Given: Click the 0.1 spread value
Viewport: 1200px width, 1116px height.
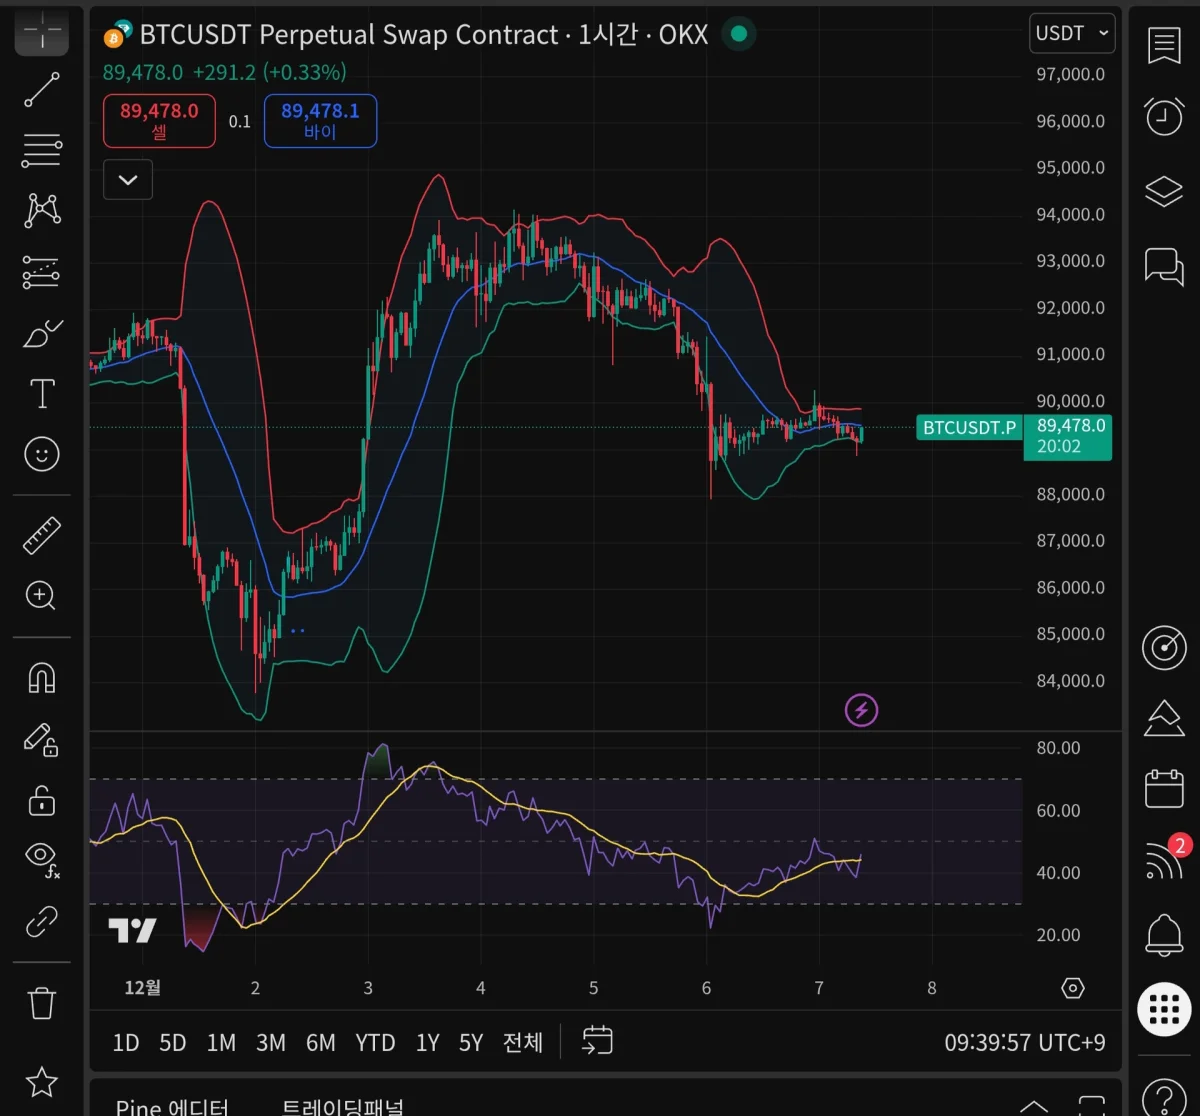Looking at the screenshot, I should (240, 122).
